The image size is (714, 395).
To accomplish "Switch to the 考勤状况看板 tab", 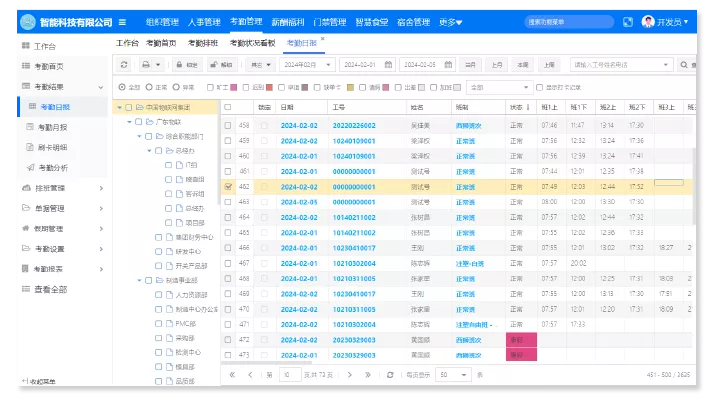I will pyautogui.click(x=252, y=43).
